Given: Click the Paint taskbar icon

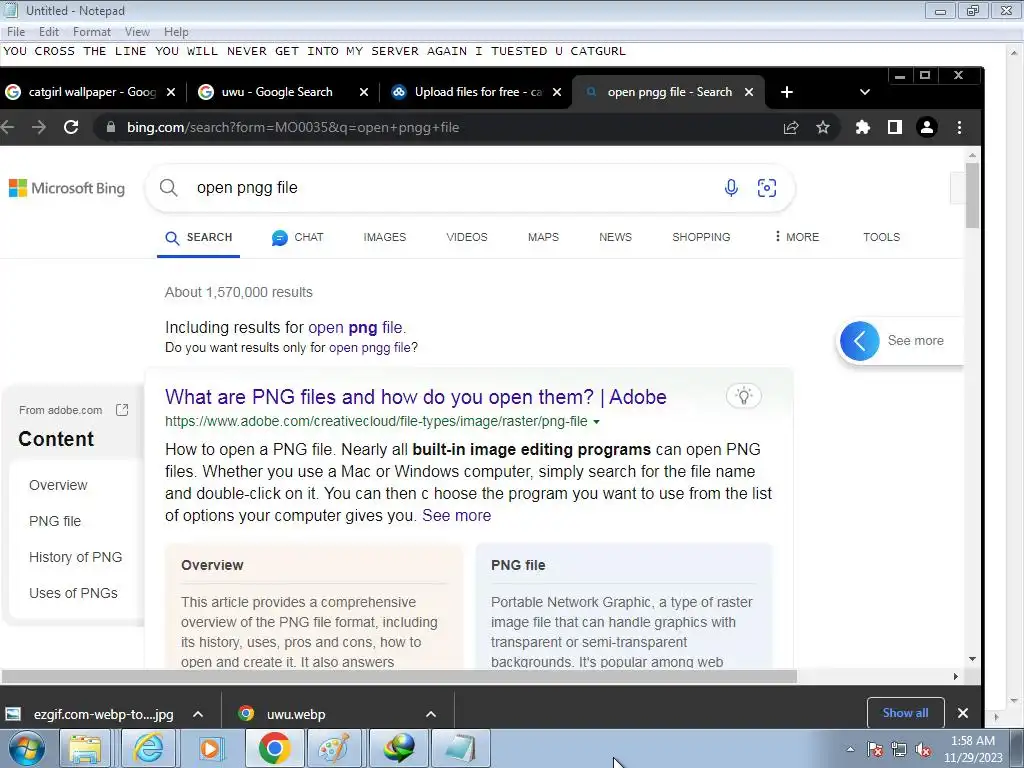Looking at the screenshot, I should click(333, 748).
